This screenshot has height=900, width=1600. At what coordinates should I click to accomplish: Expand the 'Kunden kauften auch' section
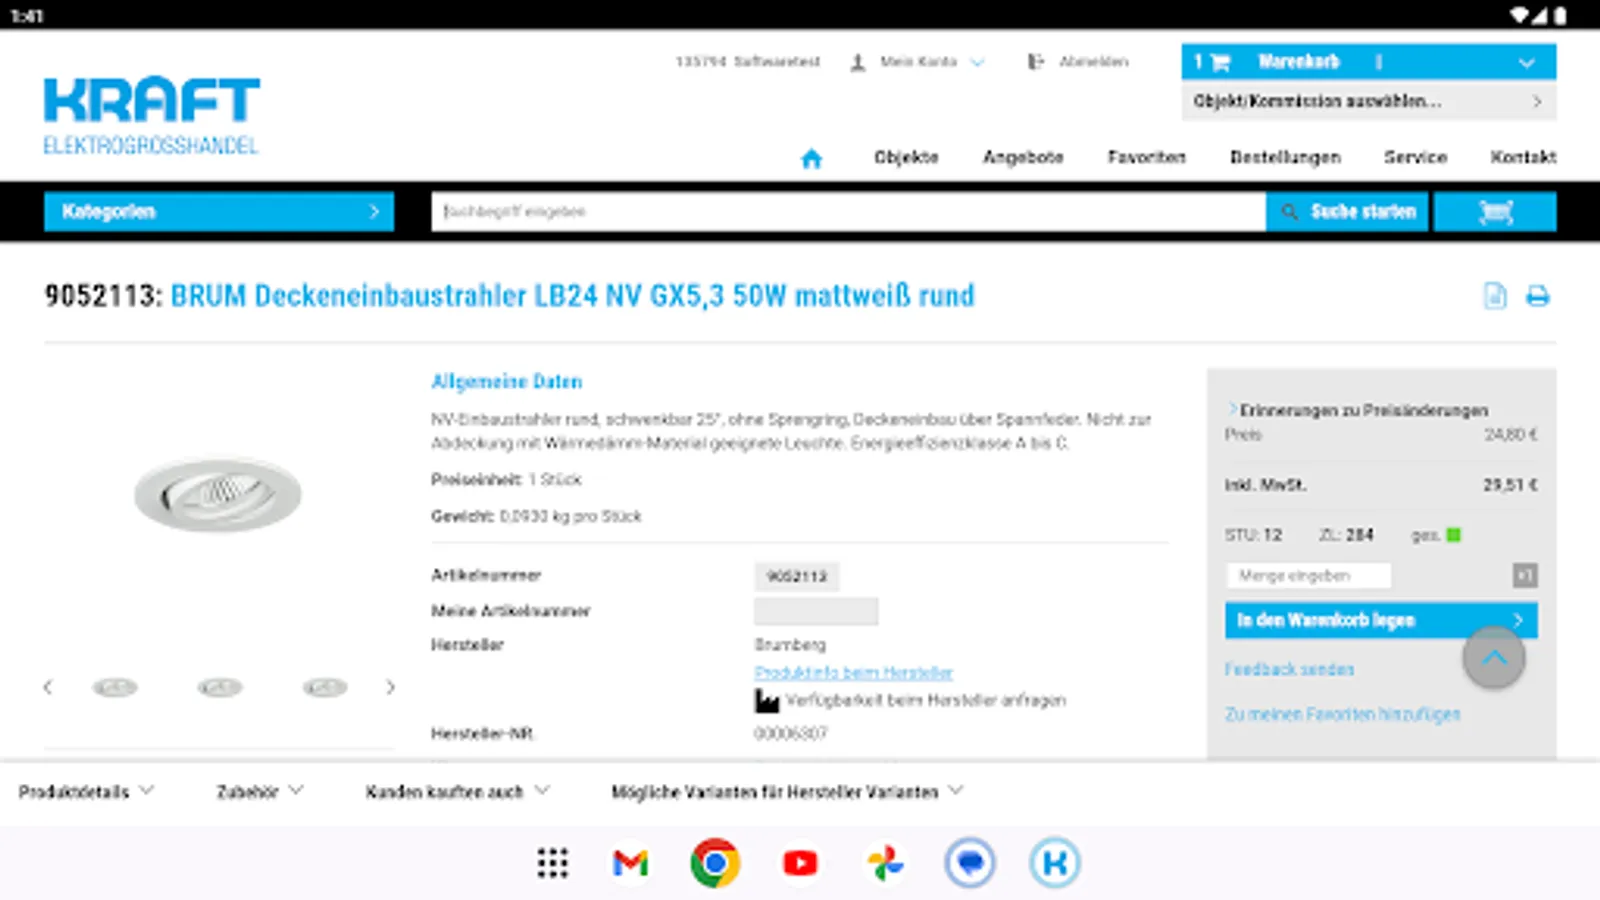click(x=455, y=791)
